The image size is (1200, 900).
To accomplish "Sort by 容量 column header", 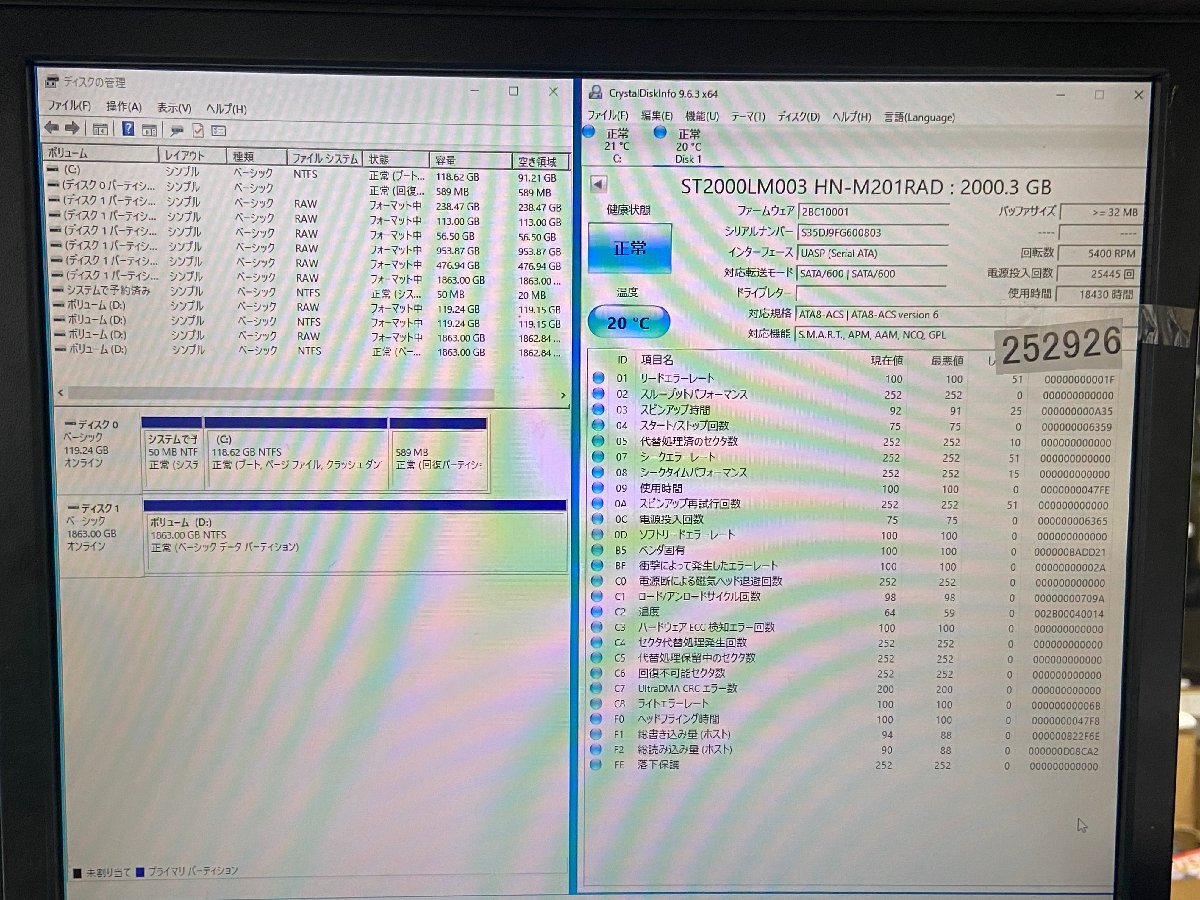I will click(469, 160).
